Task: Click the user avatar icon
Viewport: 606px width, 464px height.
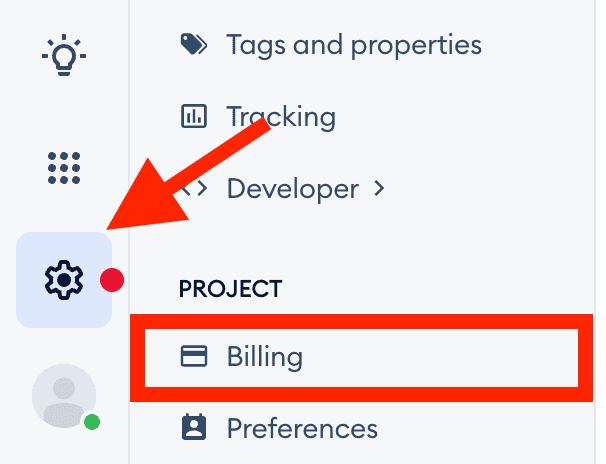Action: coord(64,396)
